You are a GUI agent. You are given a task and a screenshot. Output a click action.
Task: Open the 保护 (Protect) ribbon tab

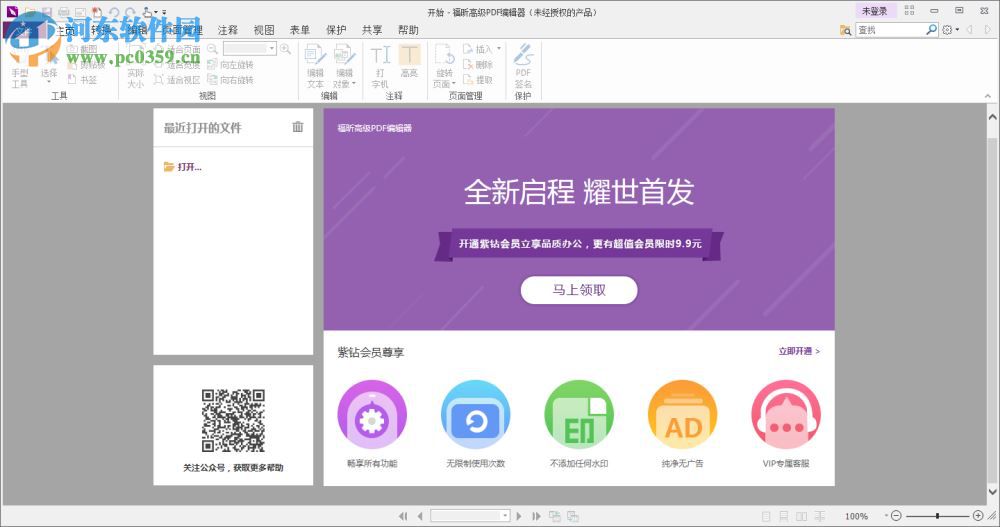click(x=336, y=30)
